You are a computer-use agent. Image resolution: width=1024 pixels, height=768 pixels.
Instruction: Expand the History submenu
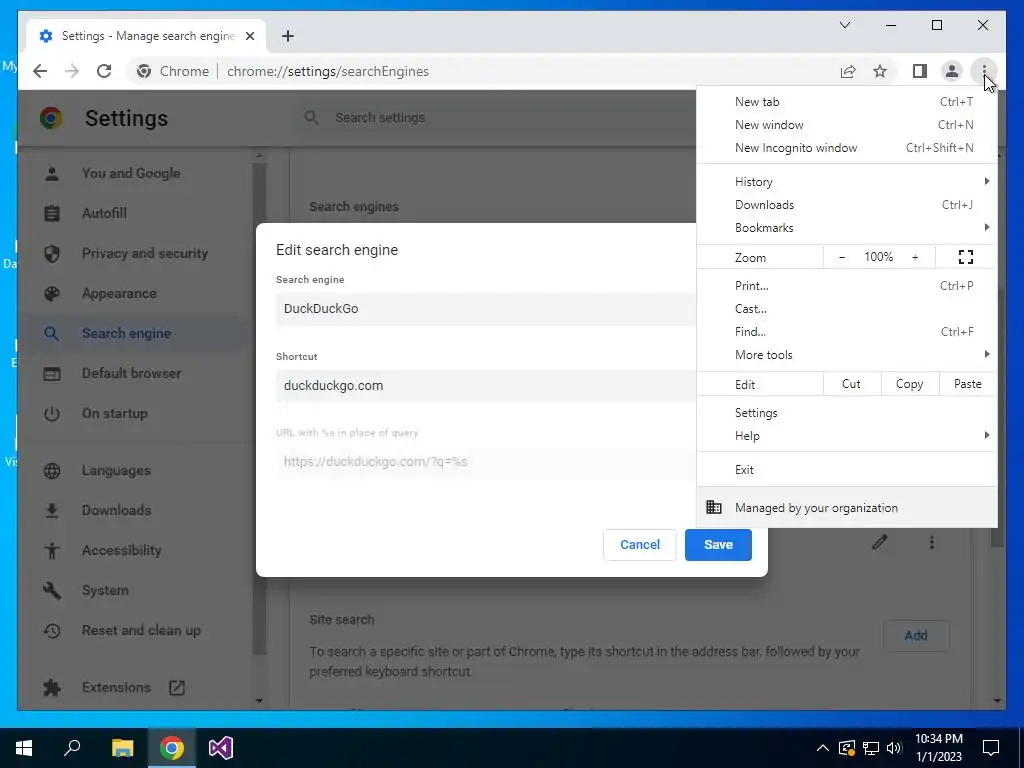pos(847,182)
